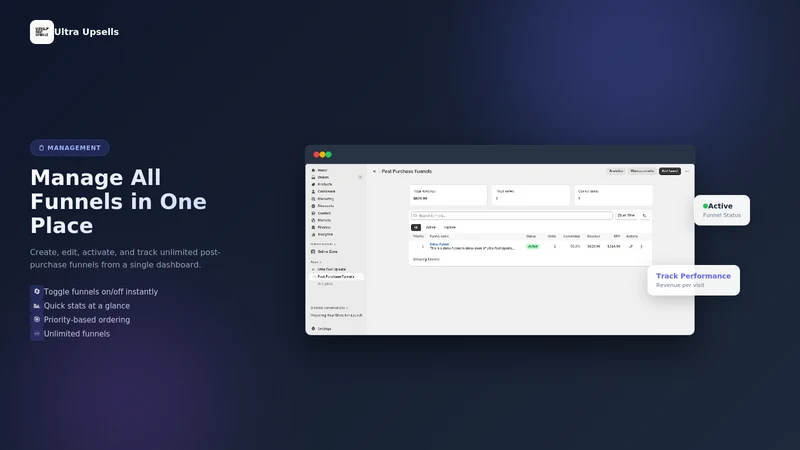Click the Funnel Name column header
800x450 pixels.
439,237
